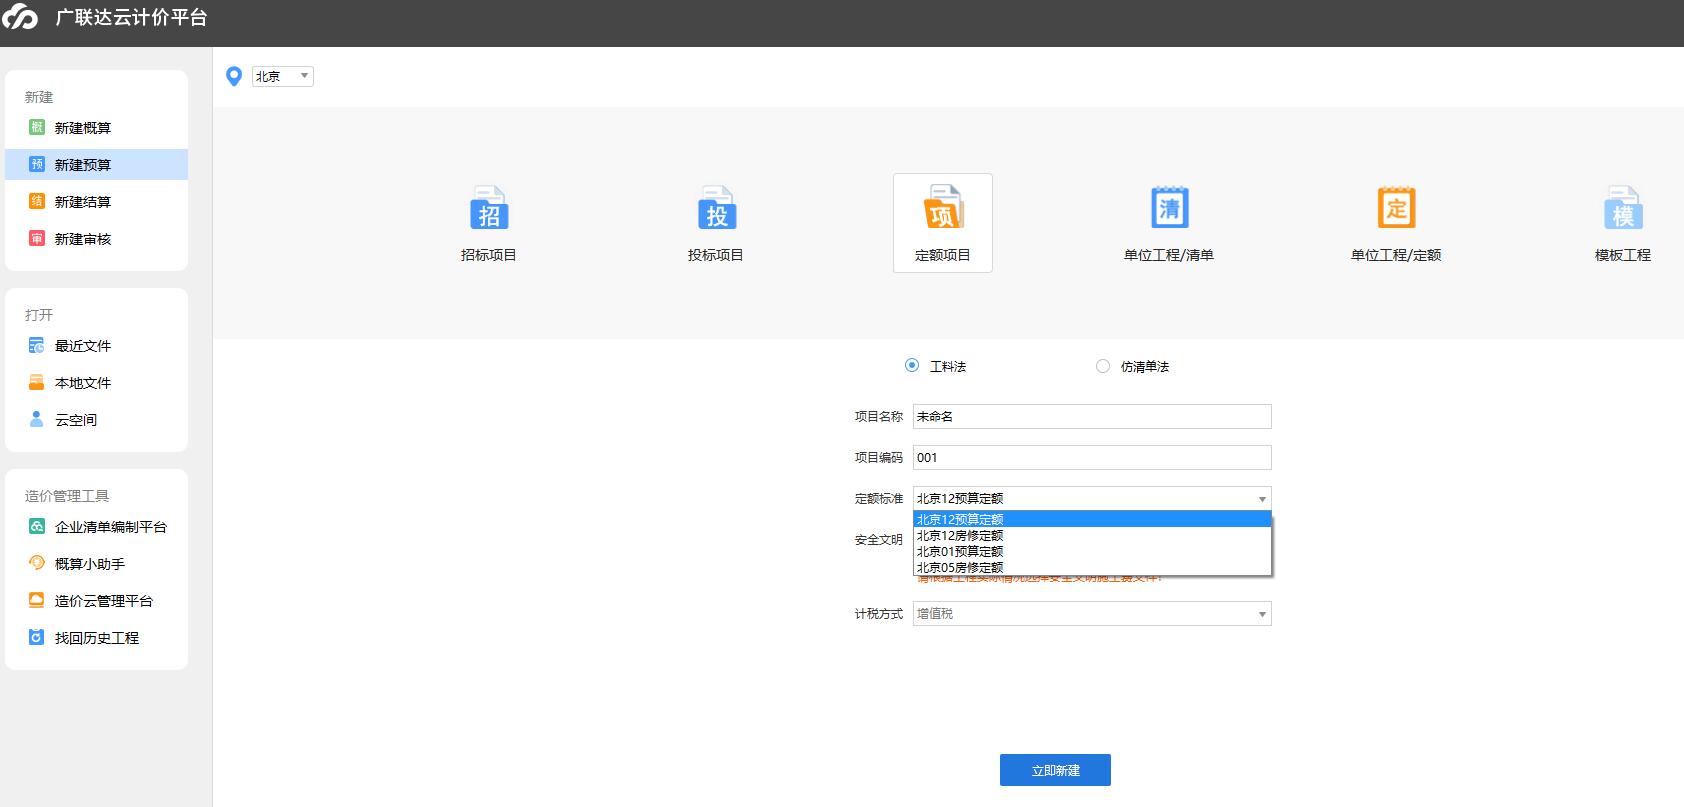This screenshot has width=1684, height=807.
Task: Click the 模板工程 label text
Action: (1623, 255)
